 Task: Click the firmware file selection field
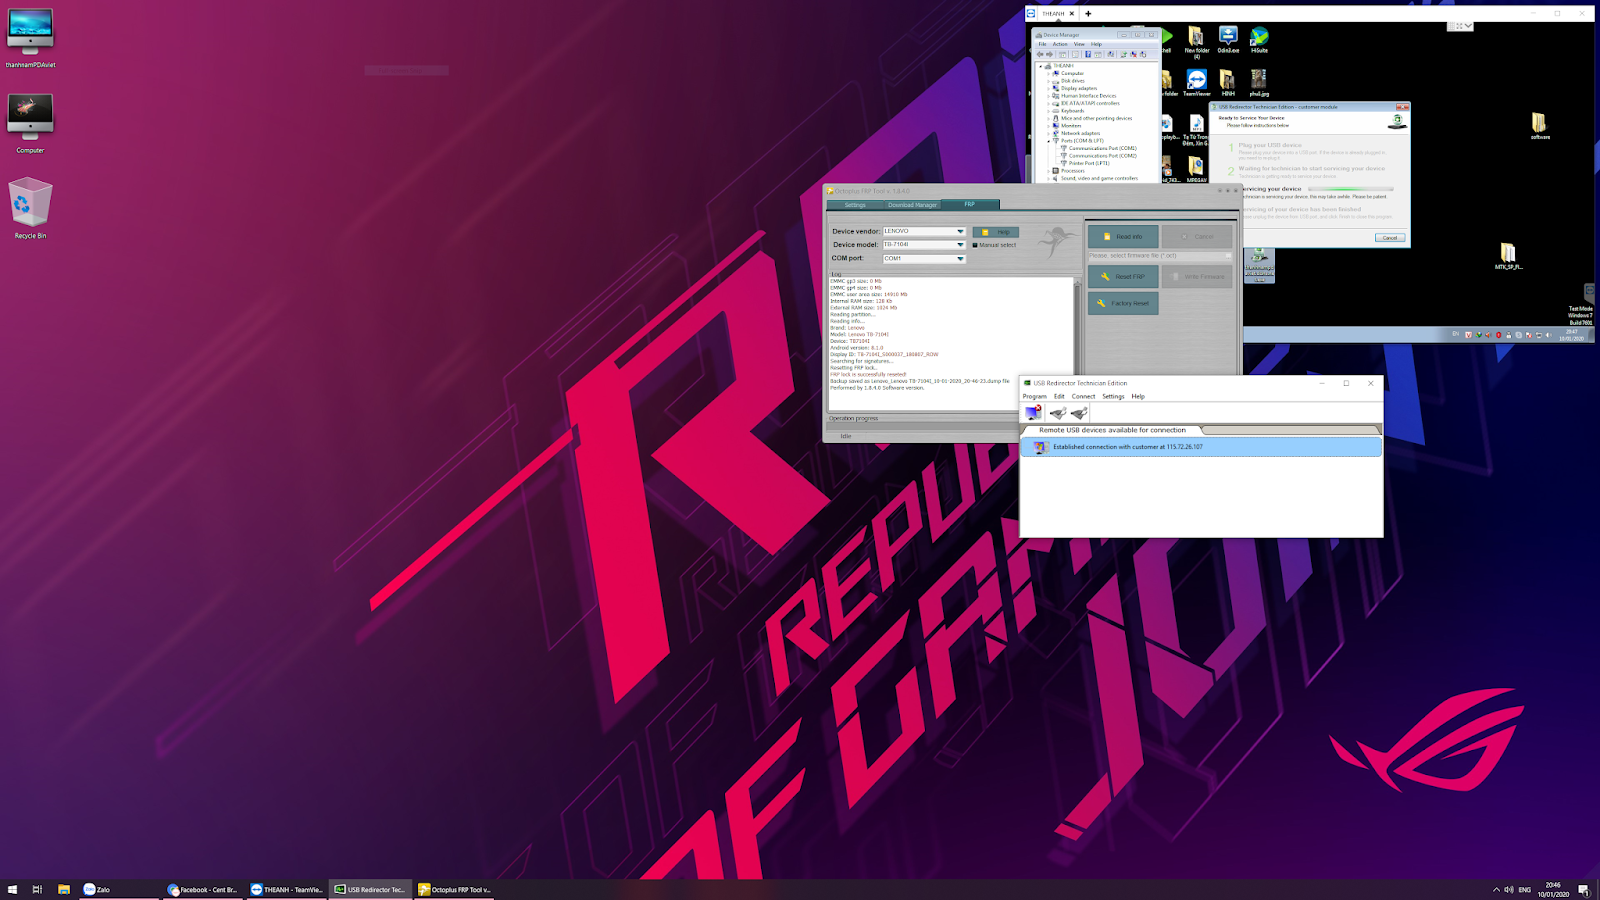click(1160, 256)
